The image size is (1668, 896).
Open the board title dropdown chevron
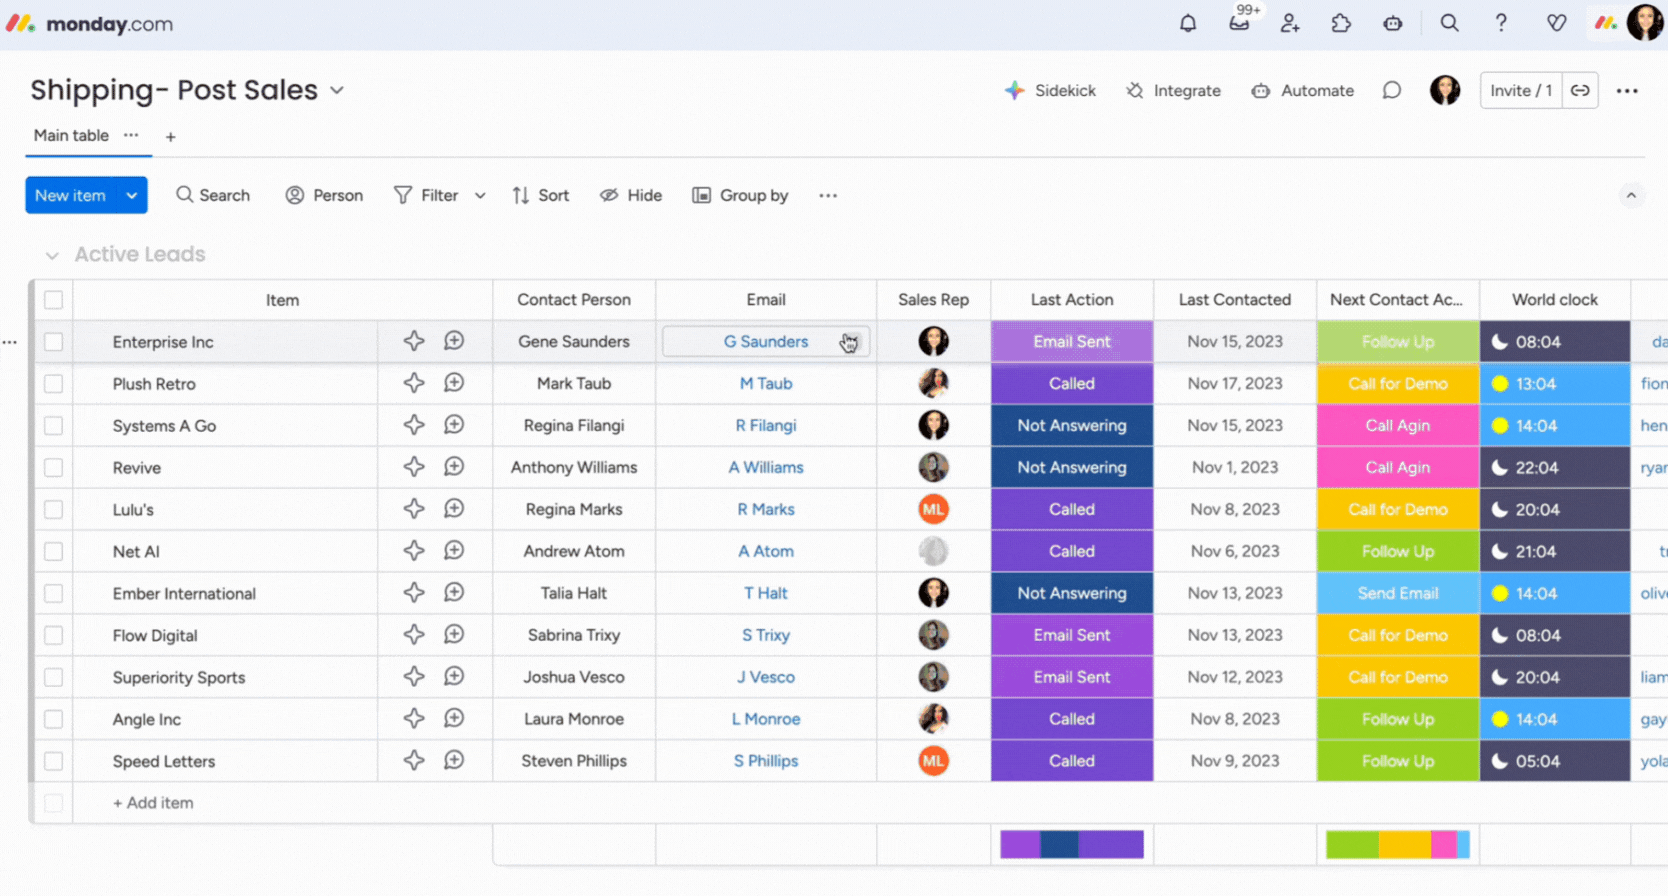coord(337,91)
